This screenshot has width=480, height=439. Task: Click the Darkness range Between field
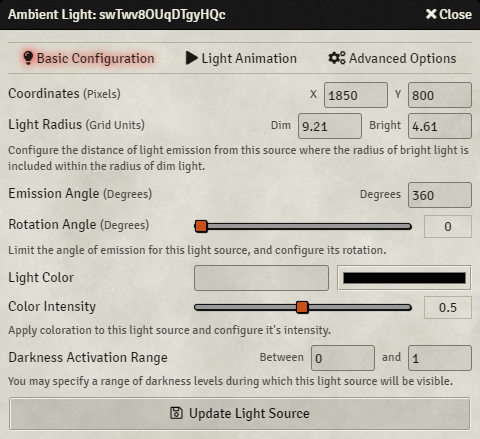click(343, 358)
